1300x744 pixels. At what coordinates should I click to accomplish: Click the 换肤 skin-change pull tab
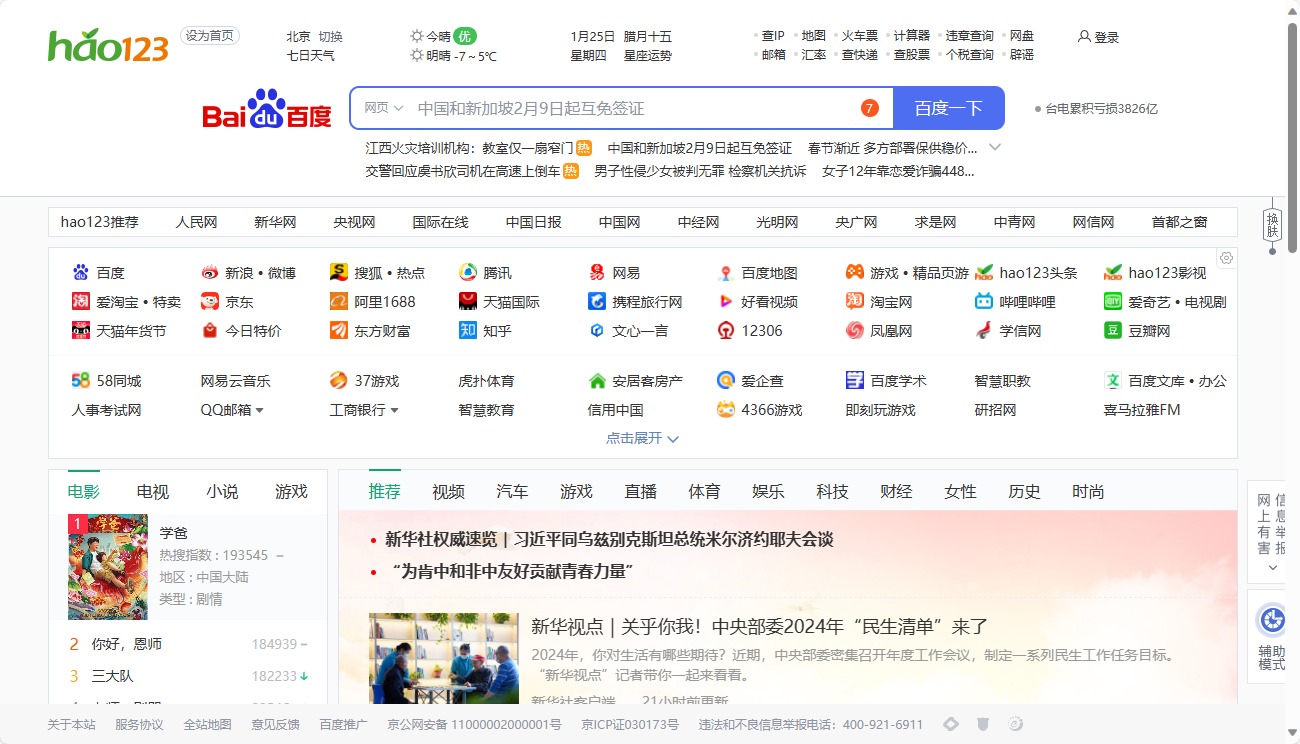click(x=1272, y=224)
